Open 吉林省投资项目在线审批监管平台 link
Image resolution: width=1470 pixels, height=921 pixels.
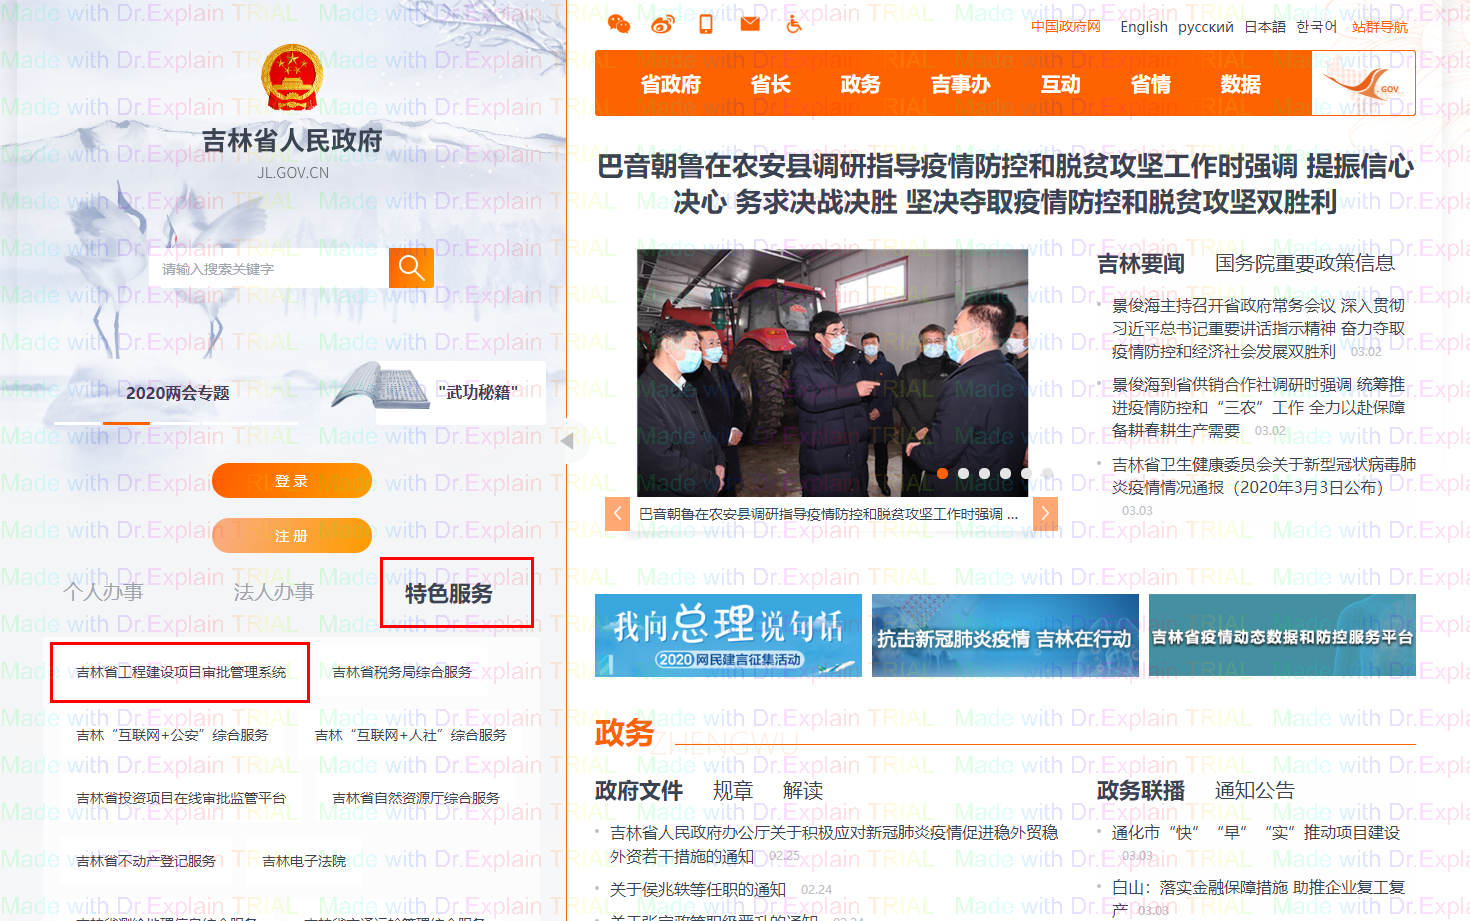[181, 798]
